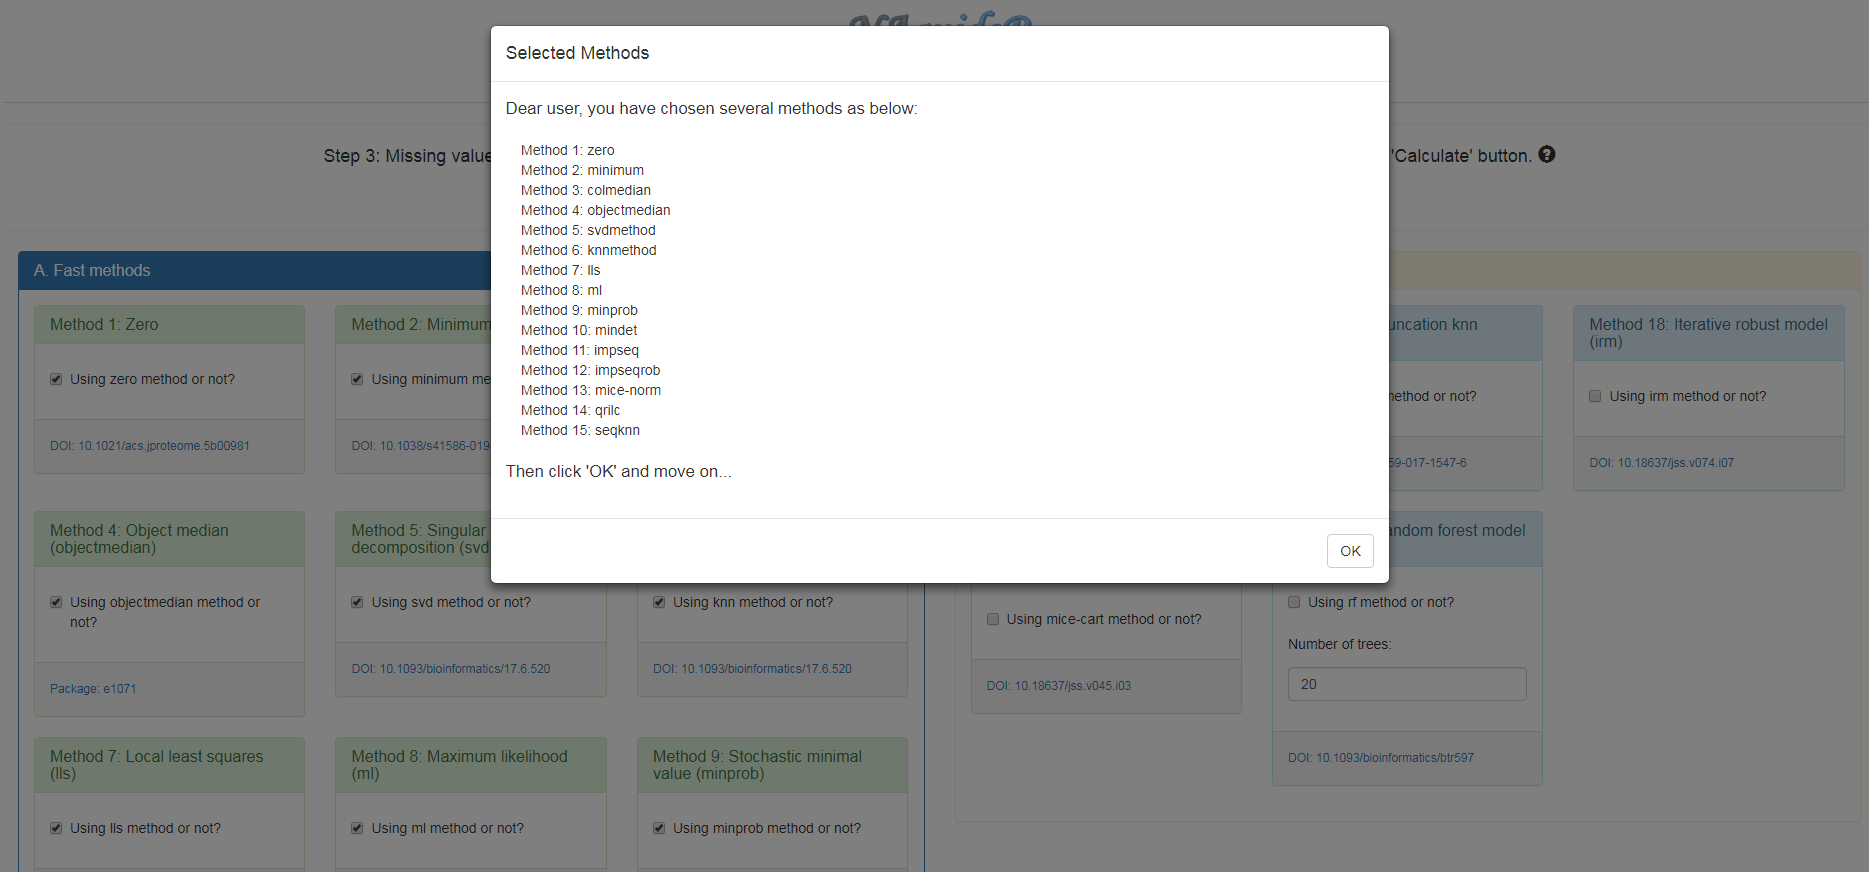1869x872 pixels.
Task: Open the svd method DOI link
Action: pyautogui.click(x=451, y=669)
